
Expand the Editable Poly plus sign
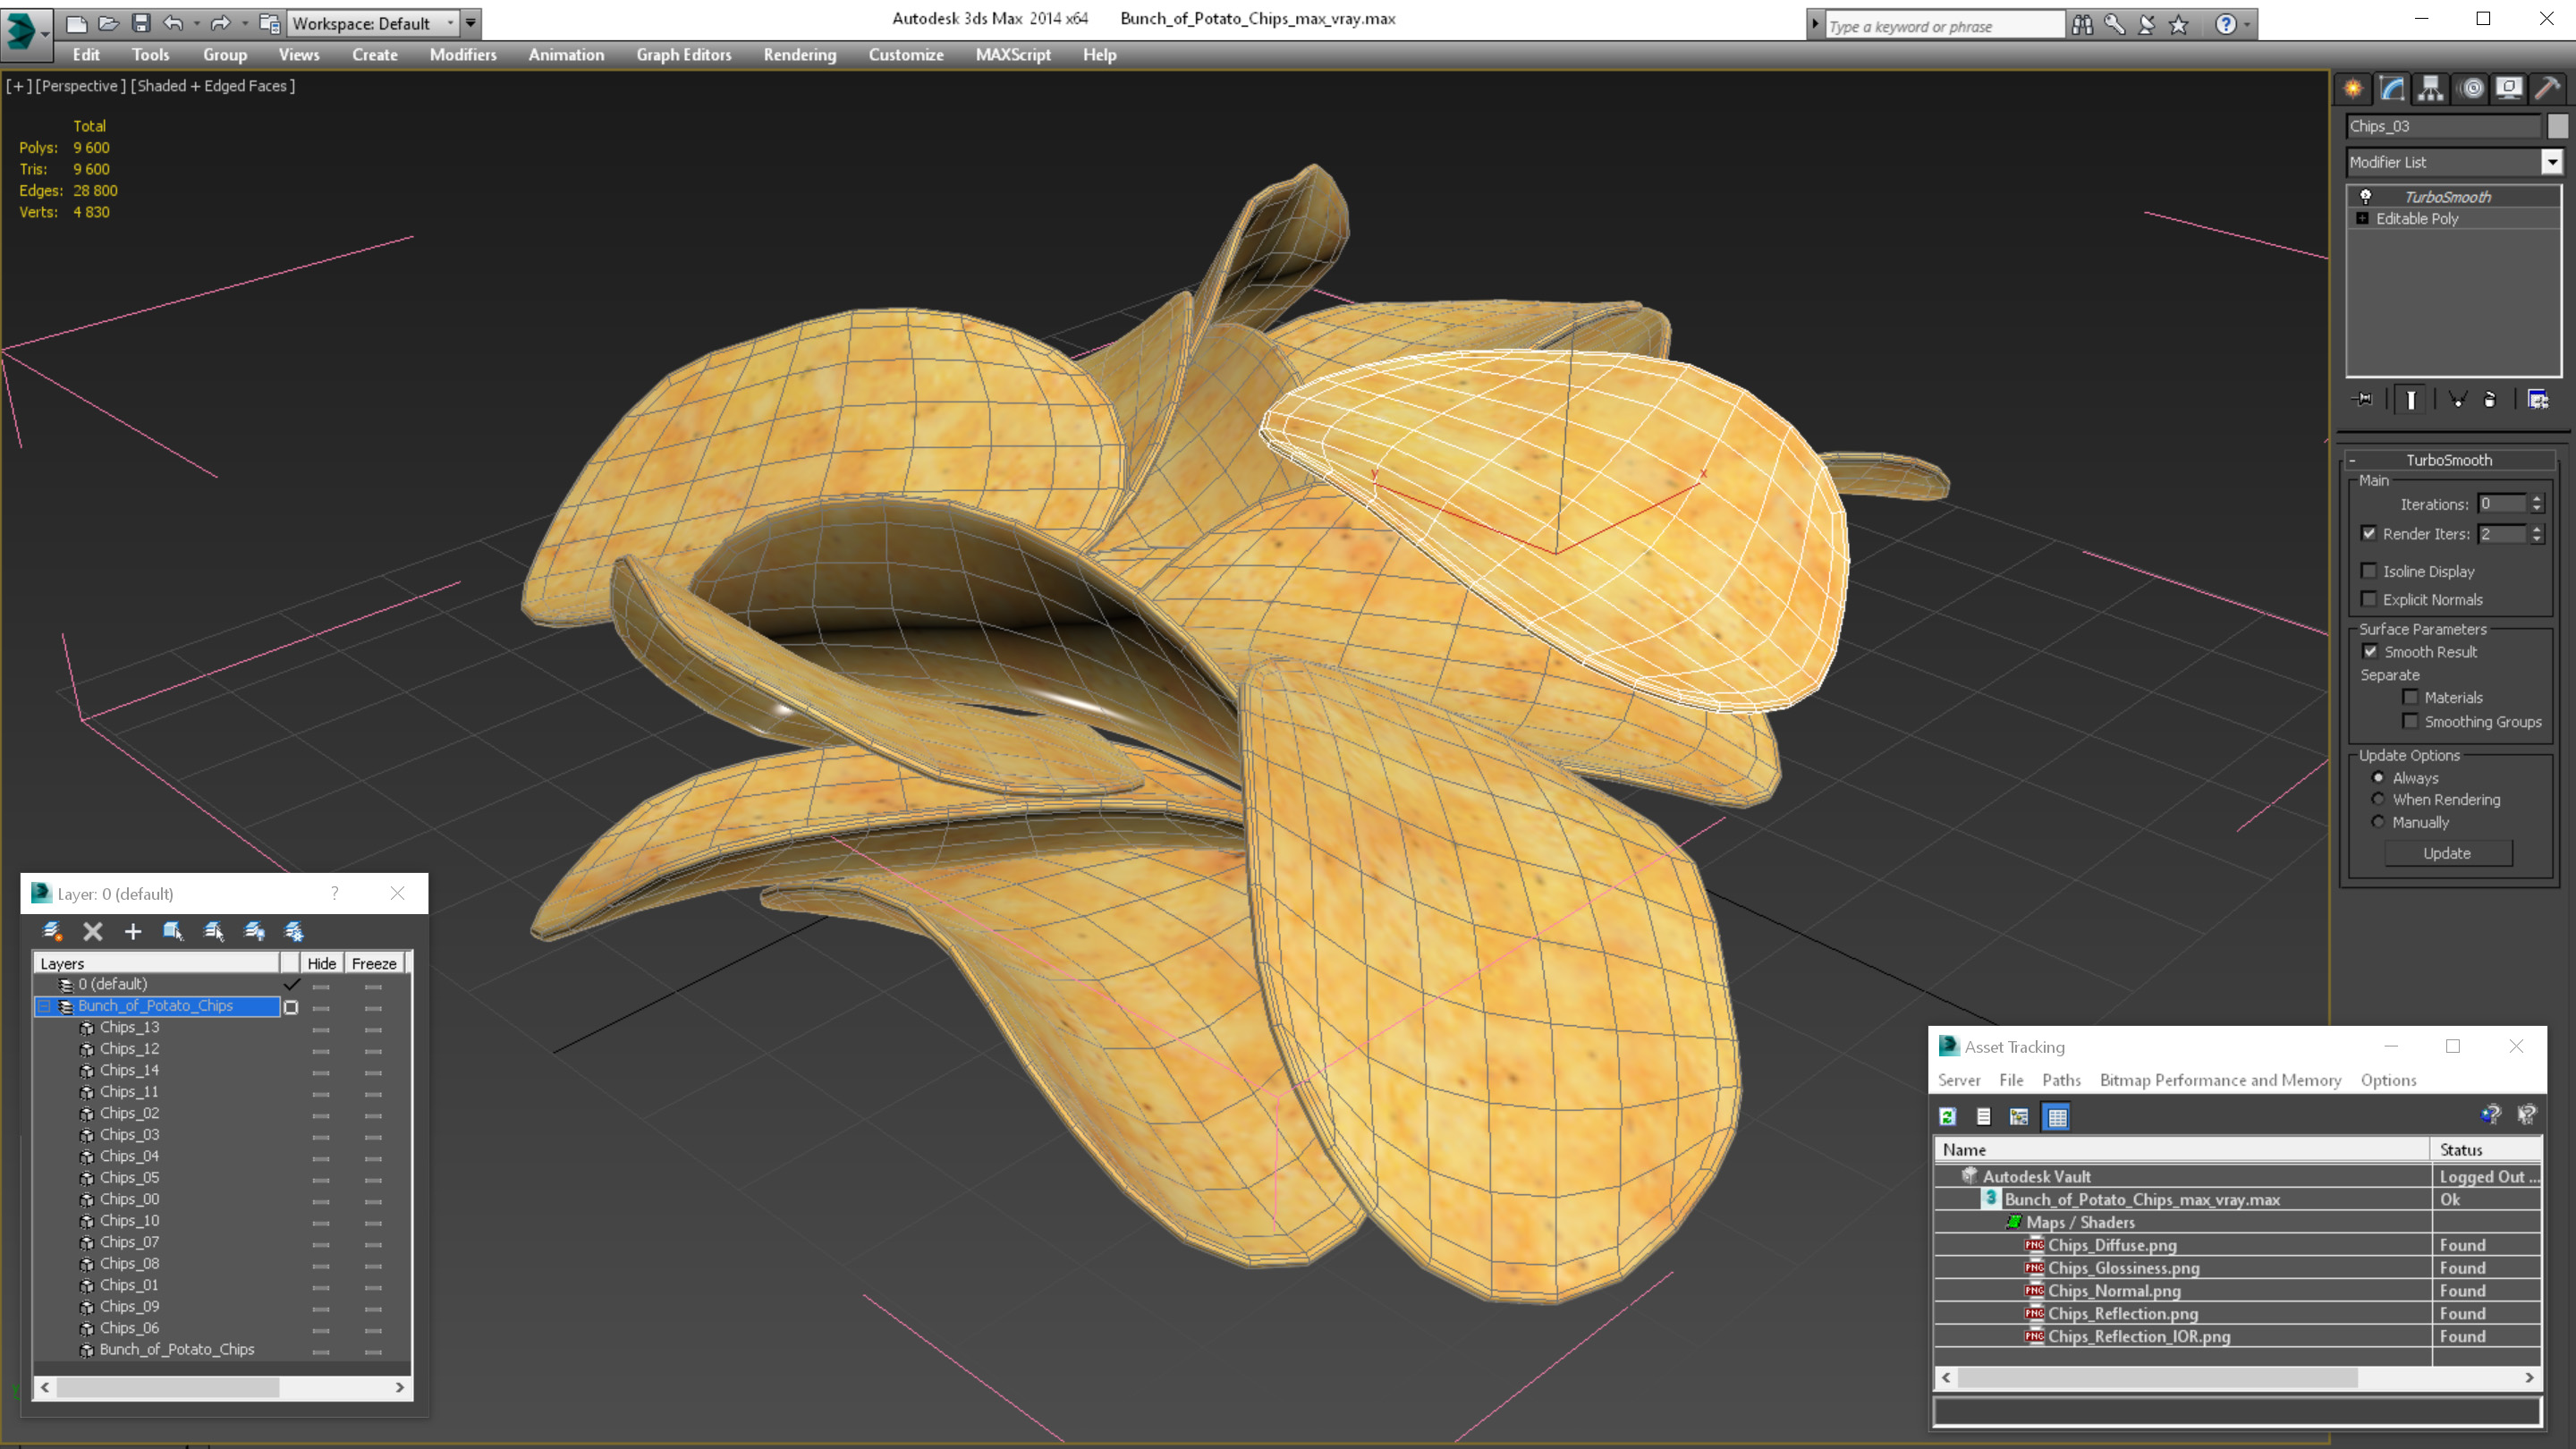[x=2363, y=218]
